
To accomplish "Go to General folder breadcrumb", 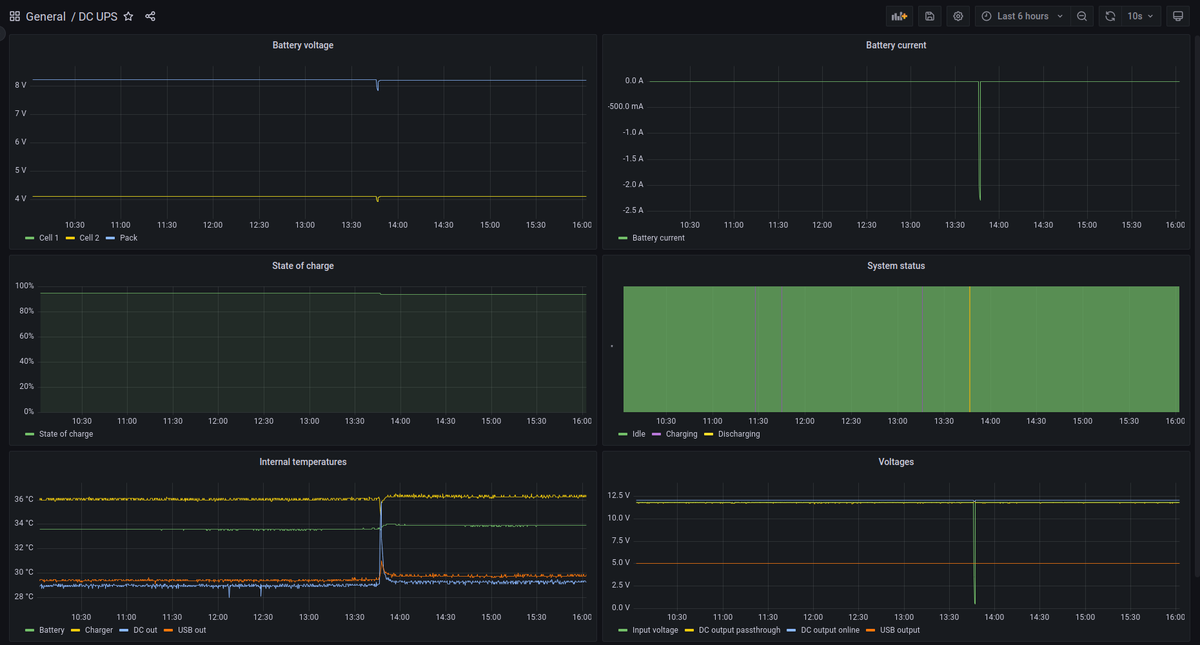I will [46, 16].
